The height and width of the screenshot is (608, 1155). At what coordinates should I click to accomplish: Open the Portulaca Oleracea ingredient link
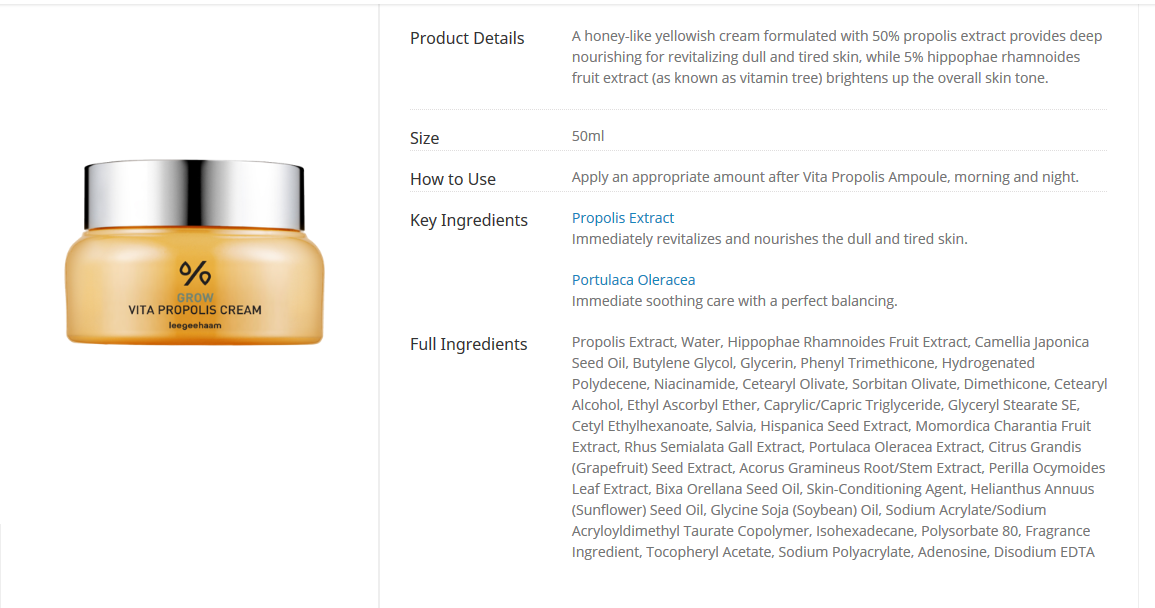(x=633, y=280)
